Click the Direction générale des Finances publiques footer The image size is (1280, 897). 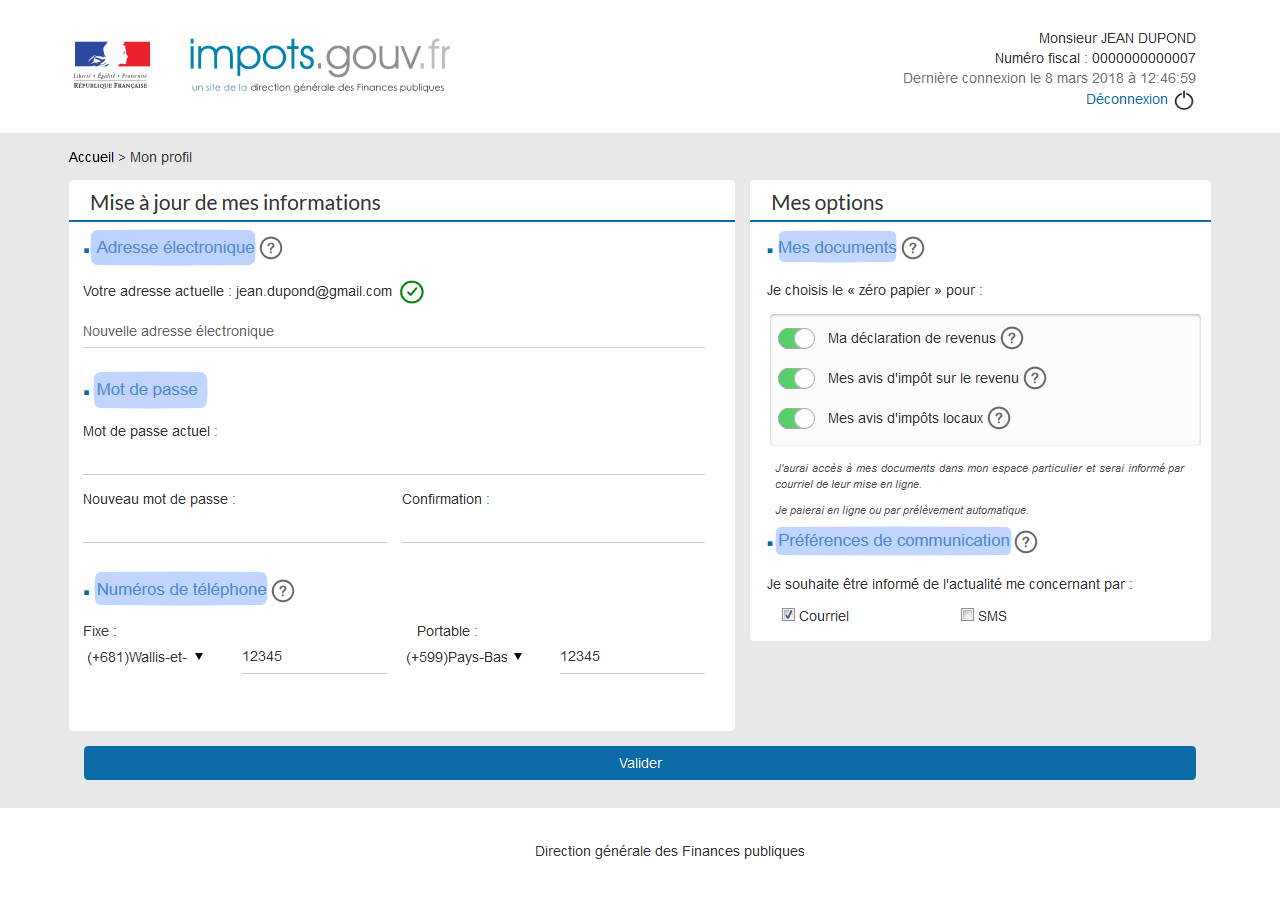point(669,851)
